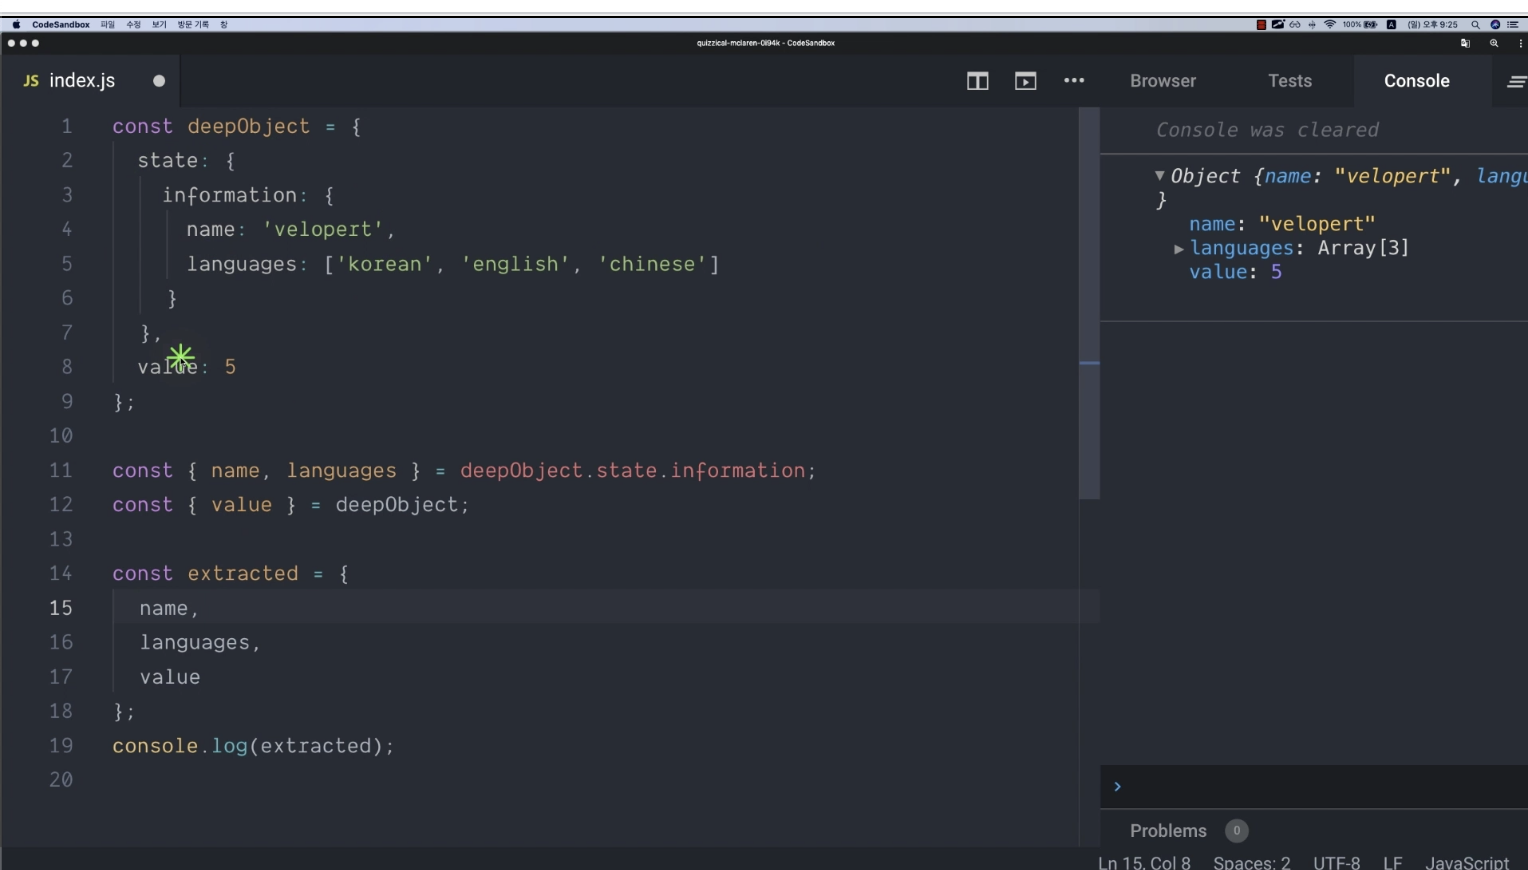This screenshot has height=870, width=1528.
Task: Click the Wi-Fi status icon
Action: (1330, 24)
